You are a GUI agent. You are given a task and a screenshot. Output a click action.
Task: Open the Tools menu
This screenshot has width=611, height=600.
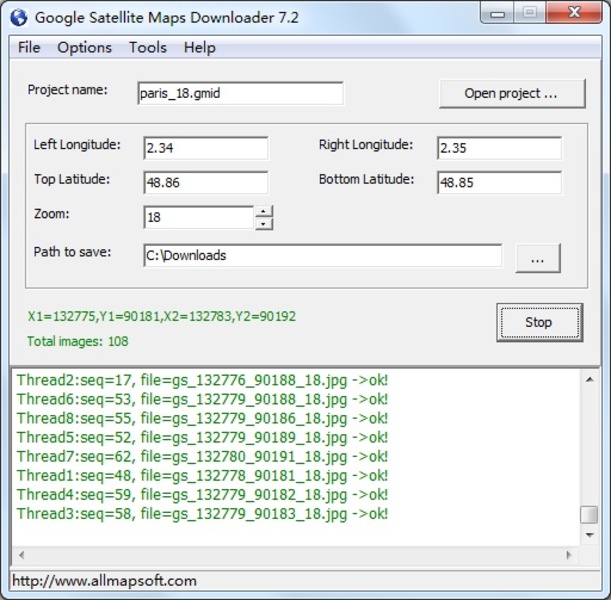click(x=148, y=48)
